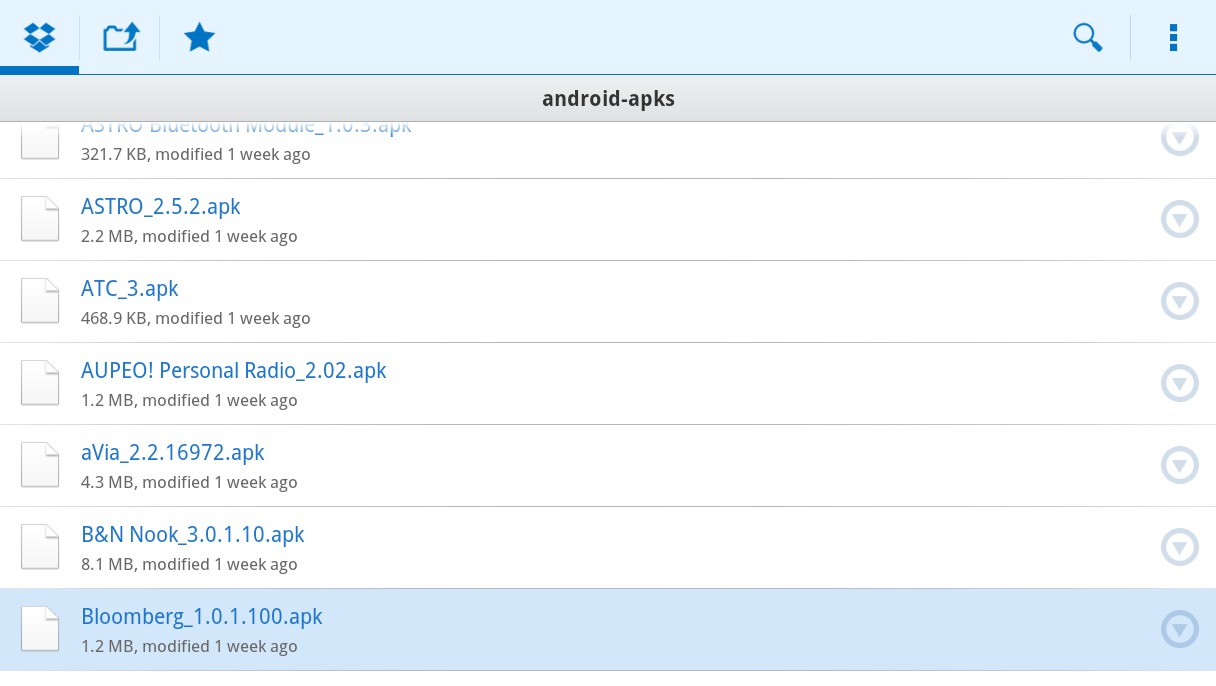Click the file icon beside AUPEO! Personal Radio_2.02.apk
Viewport: 1216px width, 686px height.
pos(41,383)
